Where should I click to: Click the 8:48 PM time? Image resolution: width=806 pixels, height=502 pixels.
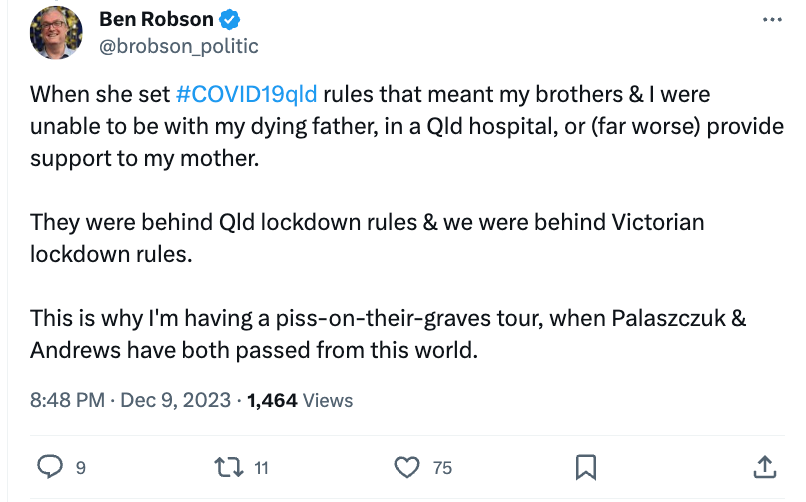click(67, 400)
